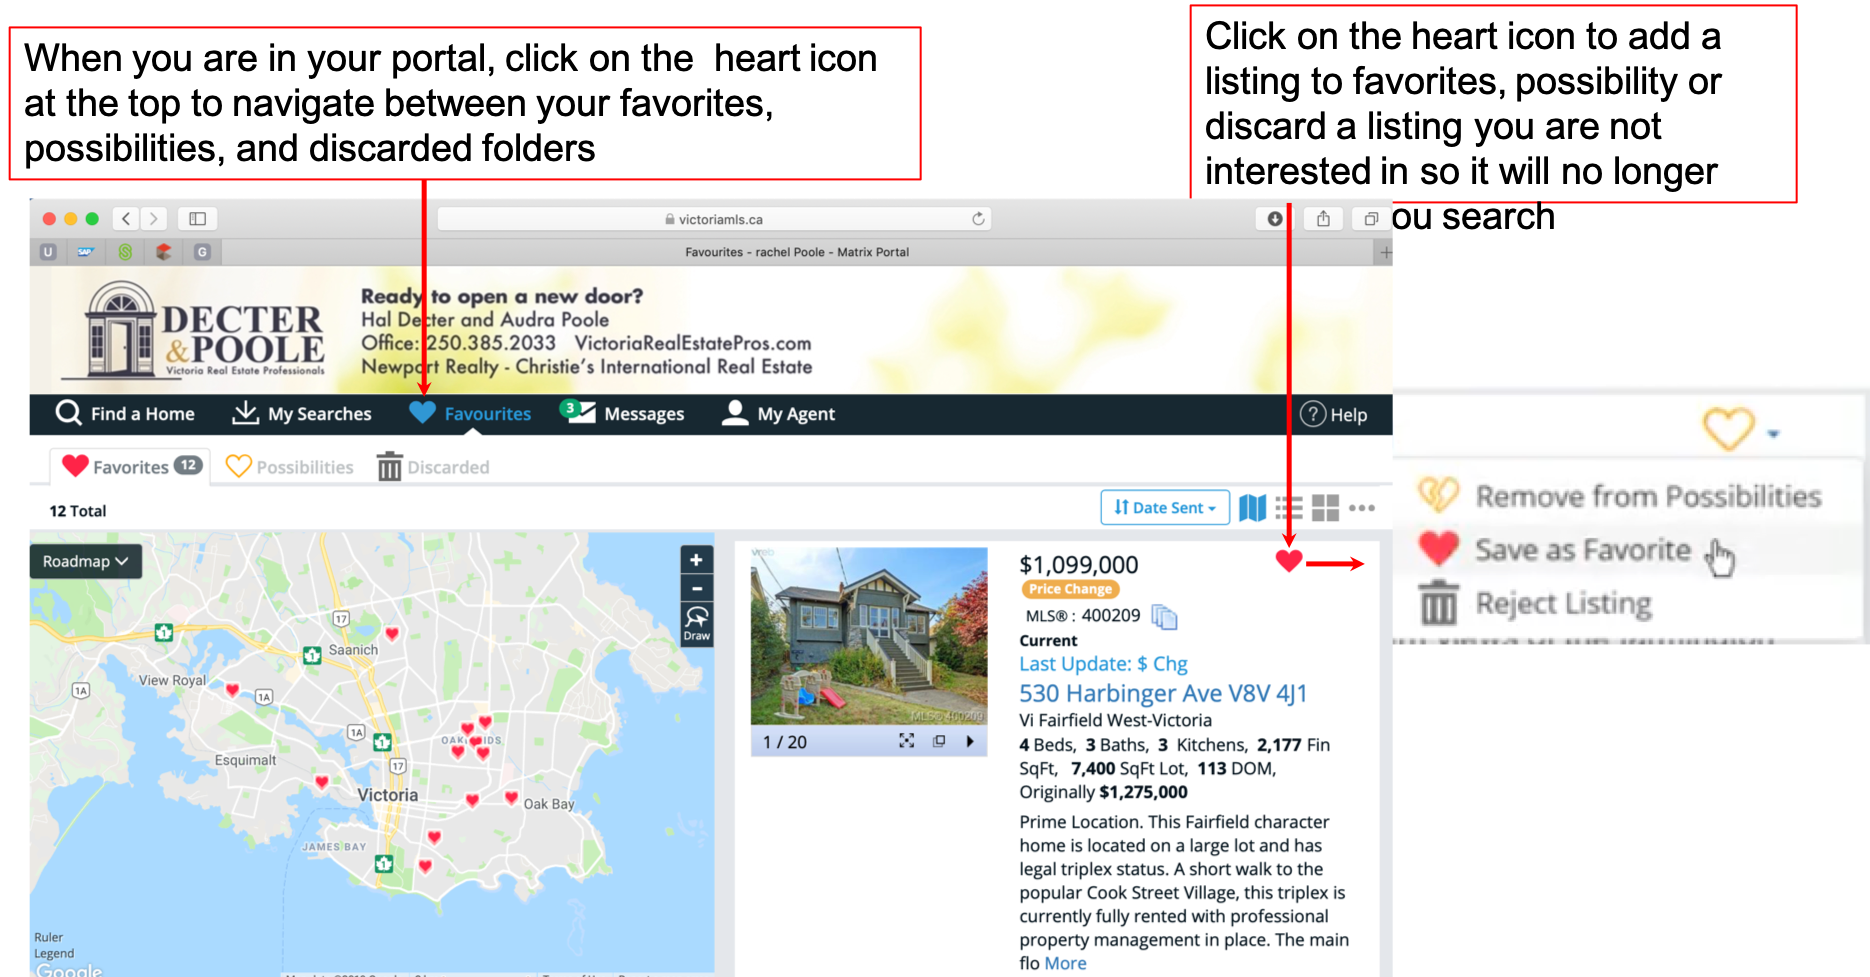Screen dimensions: 1870x977
Task: Zoom in on the map
Action: [x=696, y=560]
